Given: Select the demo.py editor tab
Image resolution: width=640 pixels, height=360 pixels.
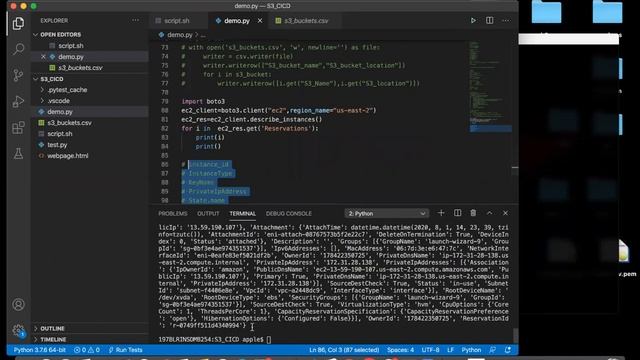Looking at the screenshot, I should click(237, 20).
